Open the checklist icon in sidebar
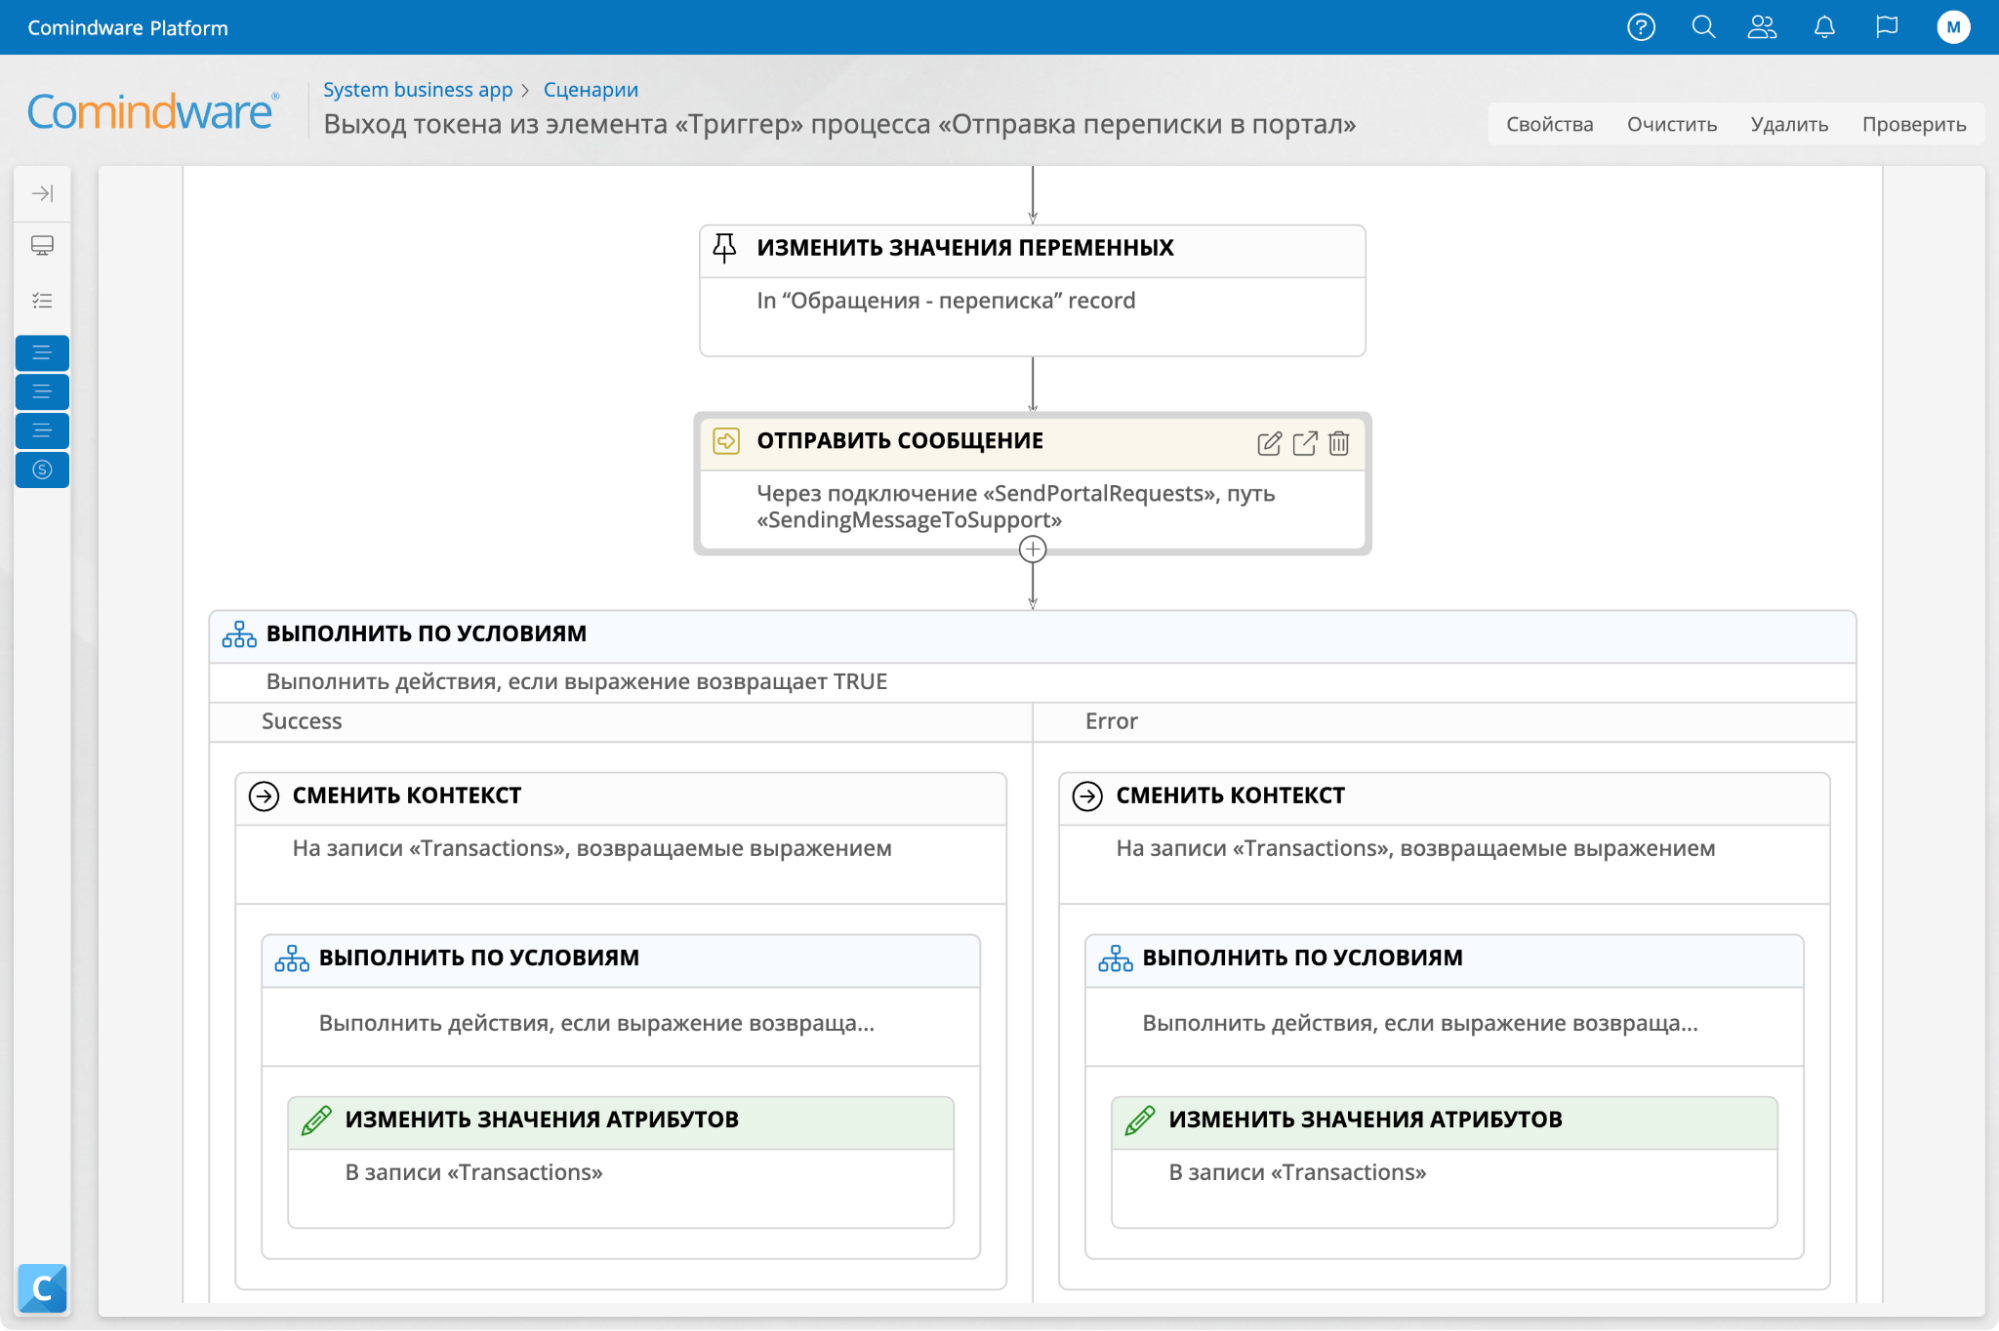The height and width of the screenshot is (1331, 1999). pyautogui.click(x=42, y=300)
